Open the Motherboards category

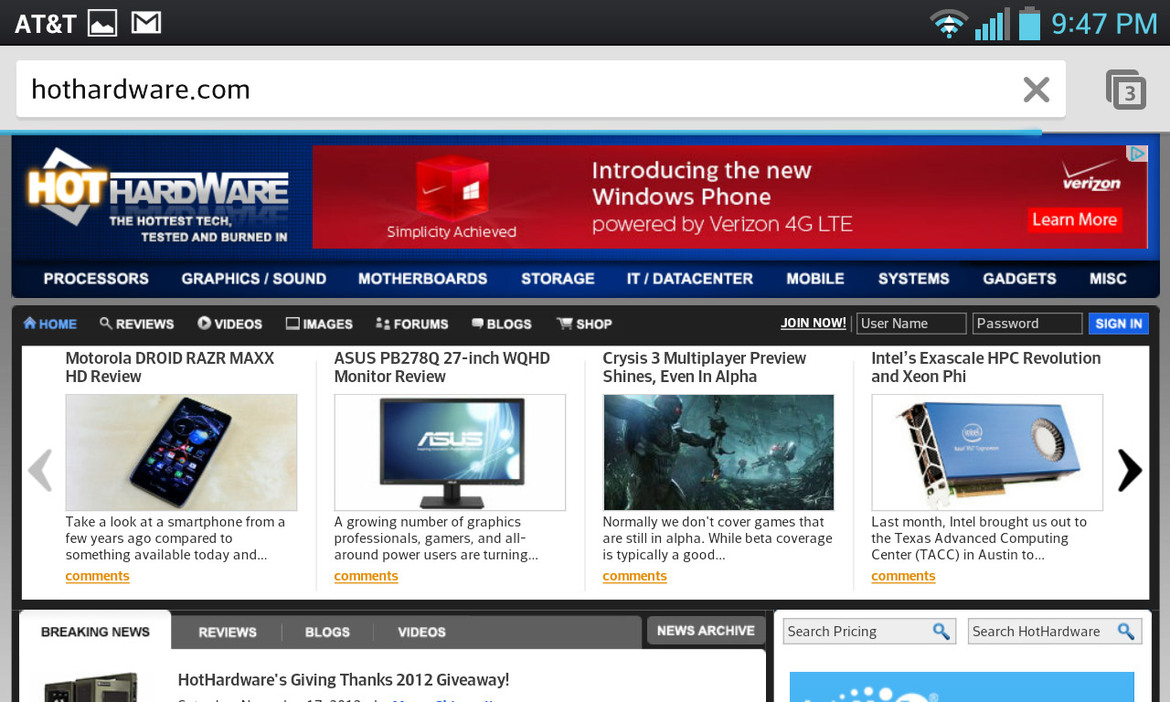point(422,278)
